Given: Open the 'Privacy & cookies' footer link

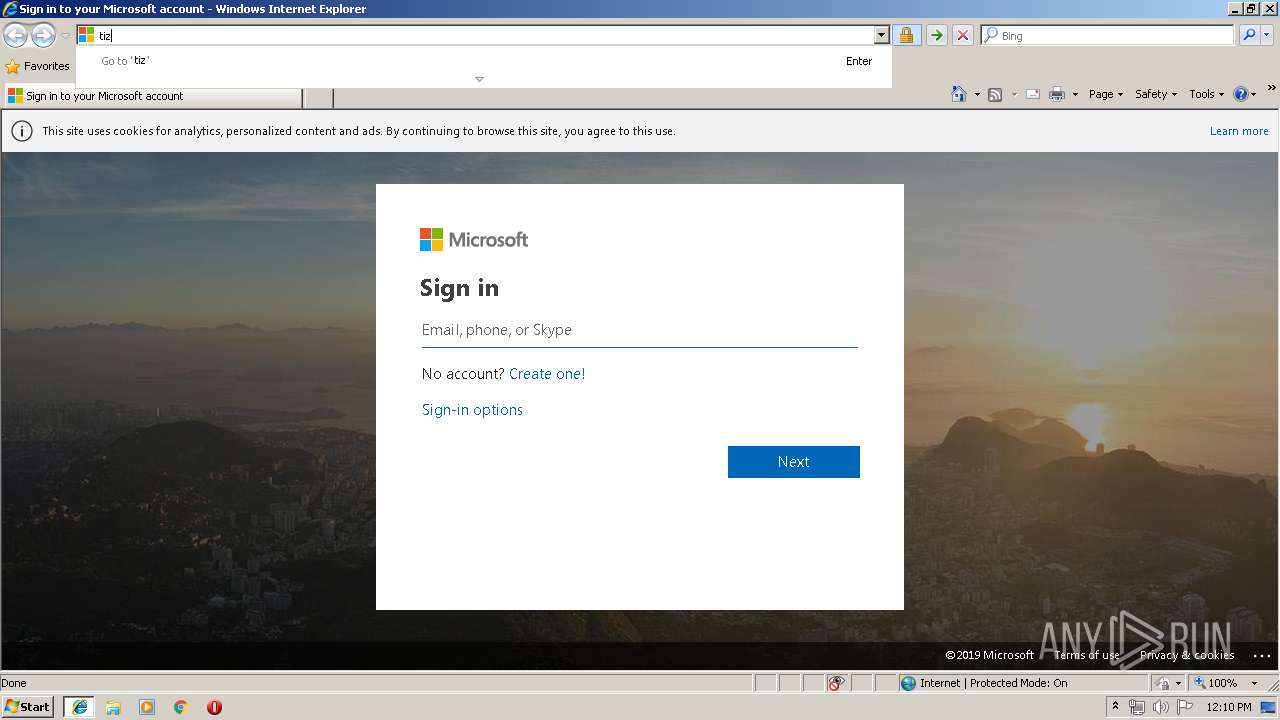Looking at the screenshot, I should pyautogui.click(x=1187, y=655).
